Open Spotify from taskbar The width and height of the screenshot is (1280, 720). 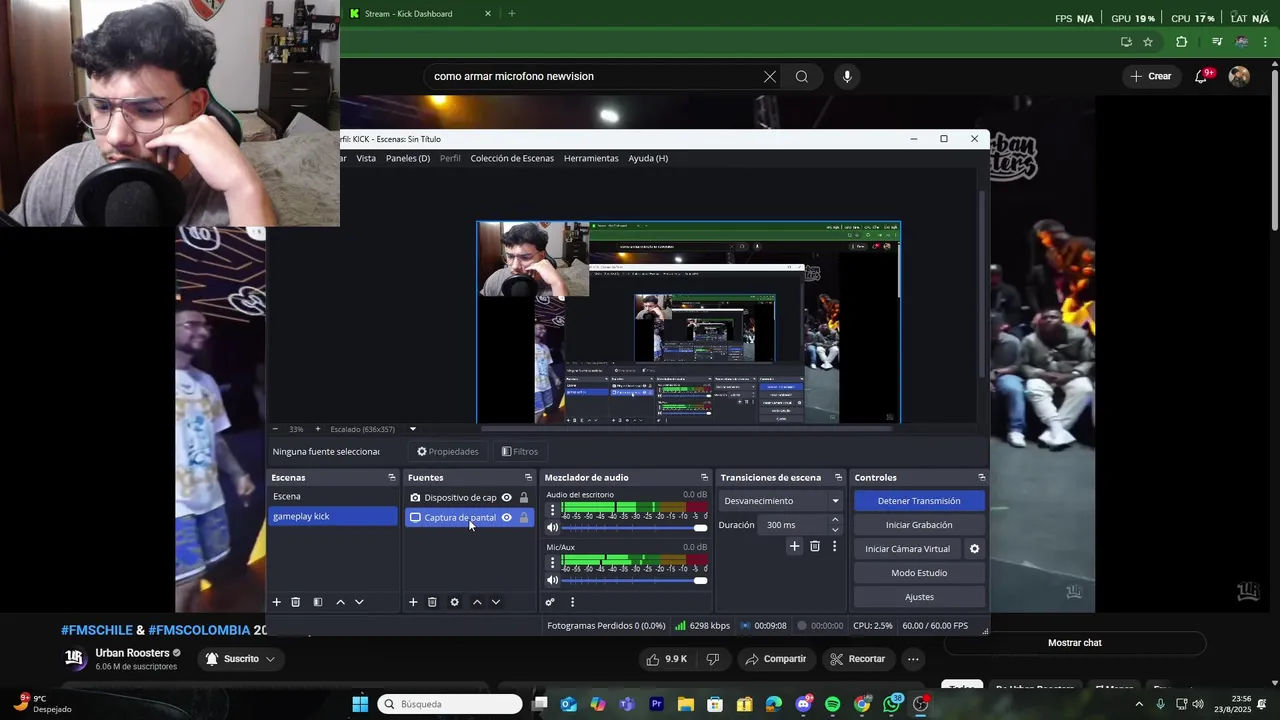tap(833, 704)
